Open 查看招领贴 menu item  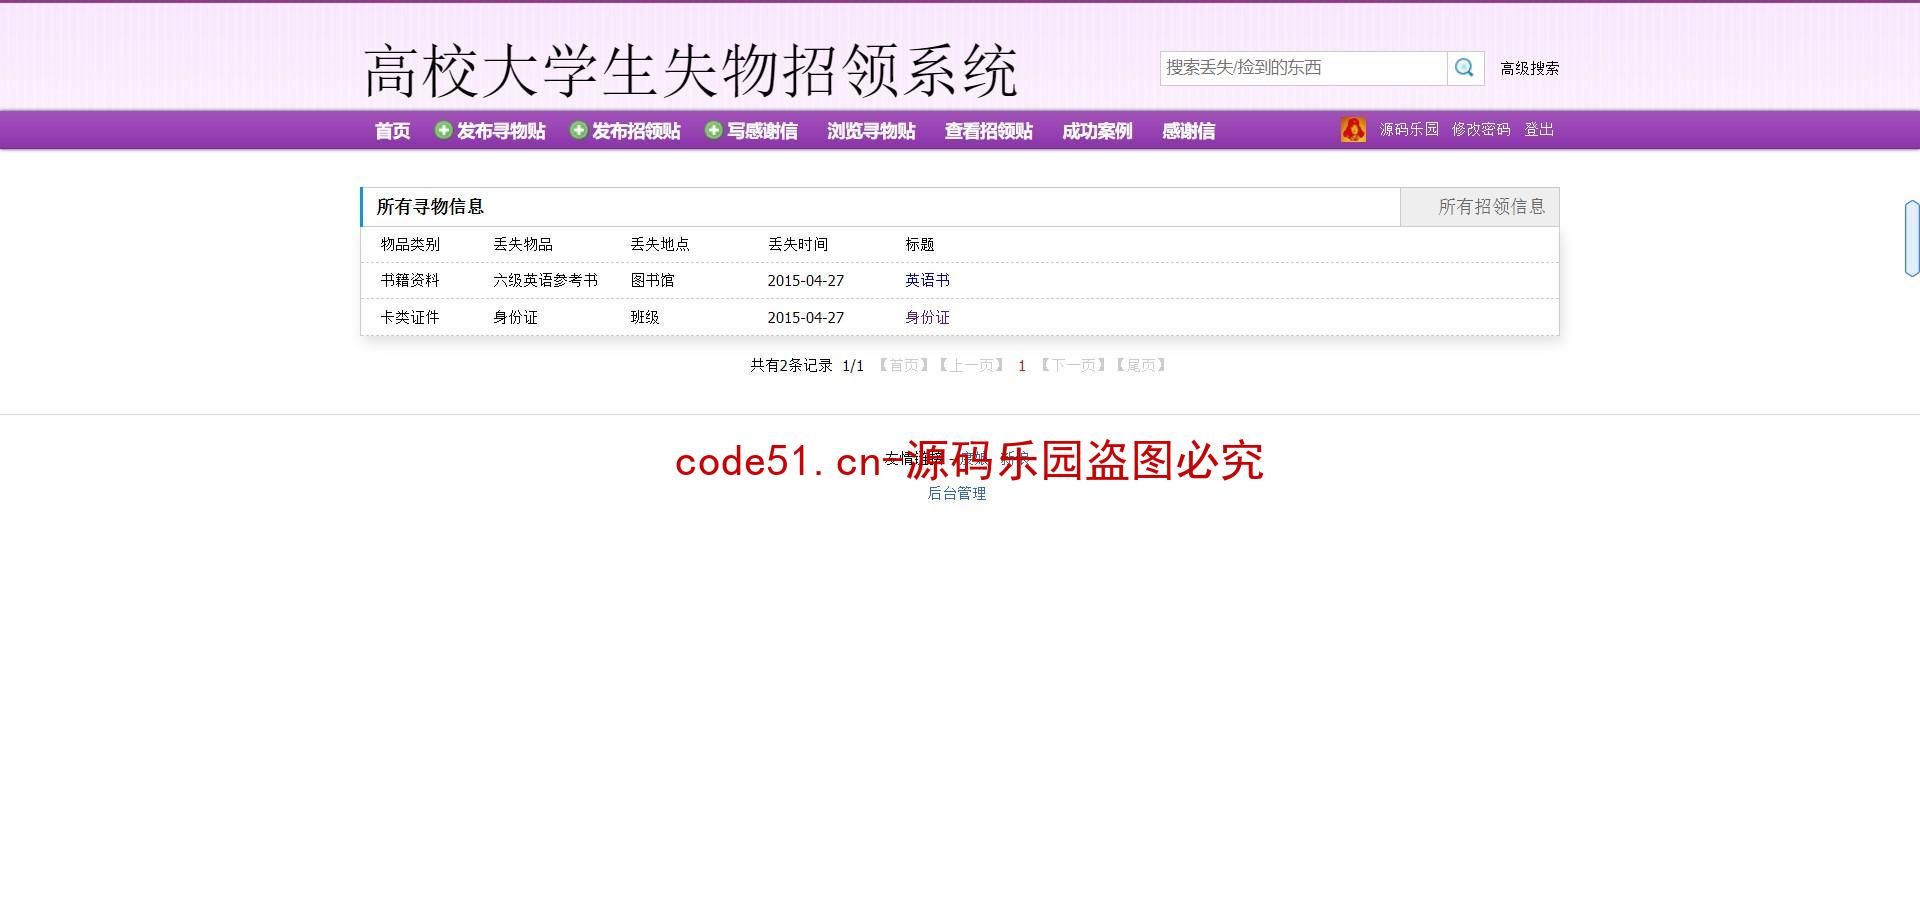coord(989,131)
